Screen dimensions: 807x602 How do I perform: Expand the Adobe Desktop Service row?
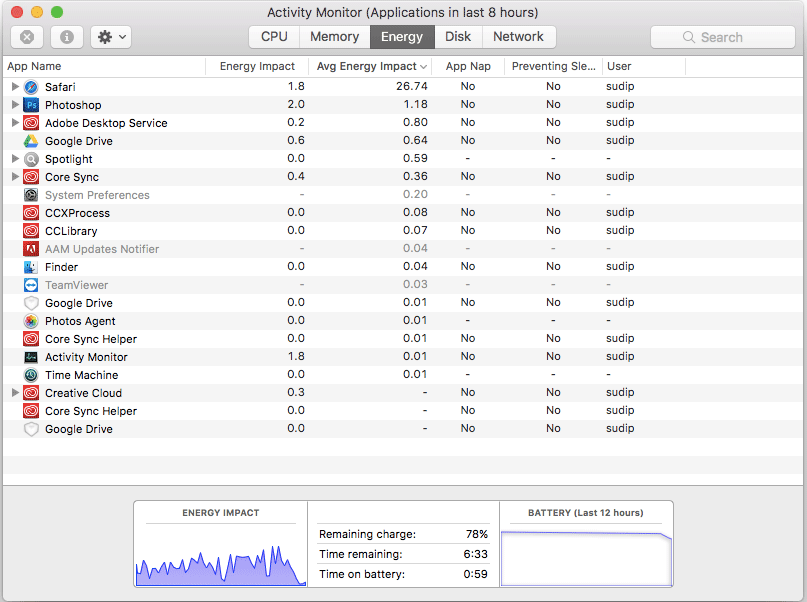(x=15, y=122)
